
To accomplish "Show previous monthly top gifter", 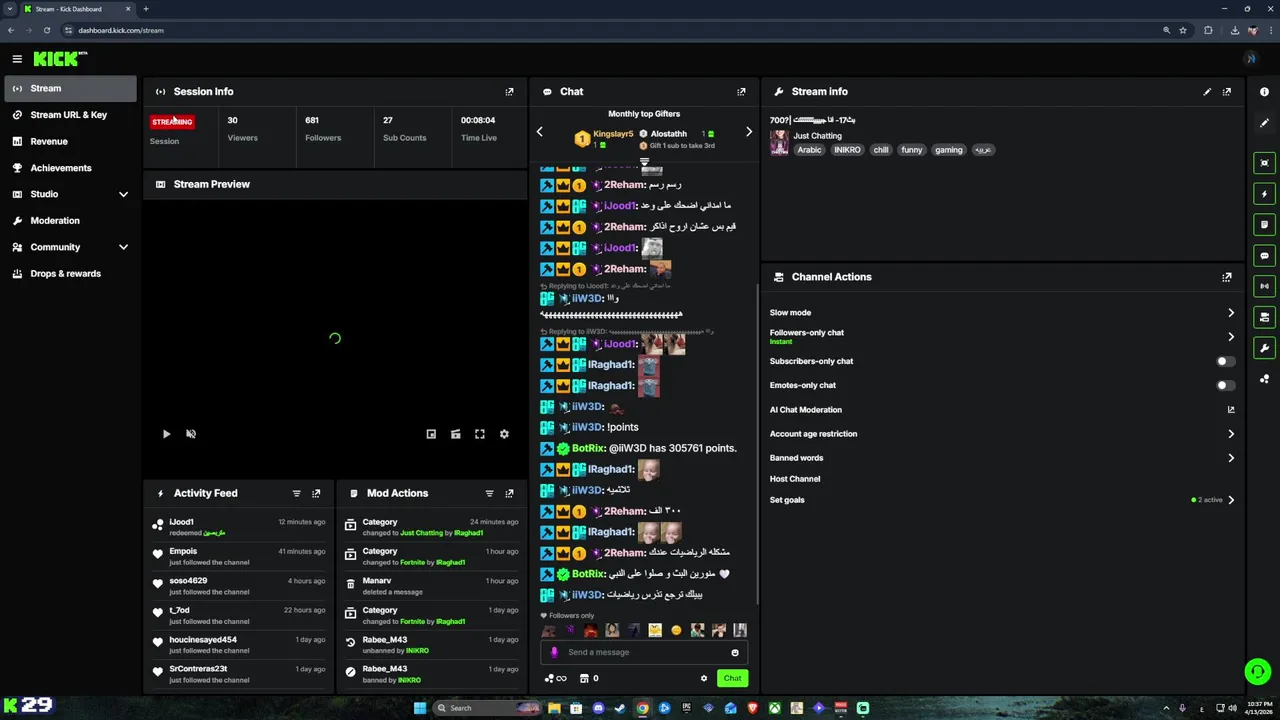I will tap(540, 132).
